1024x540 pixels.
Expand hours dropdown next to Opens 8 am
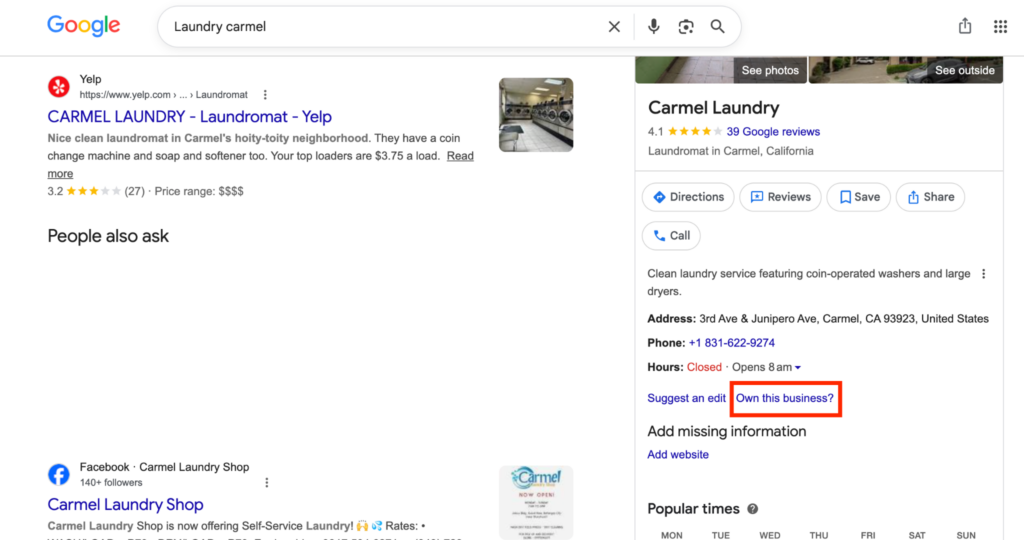[x=797, y=368]
